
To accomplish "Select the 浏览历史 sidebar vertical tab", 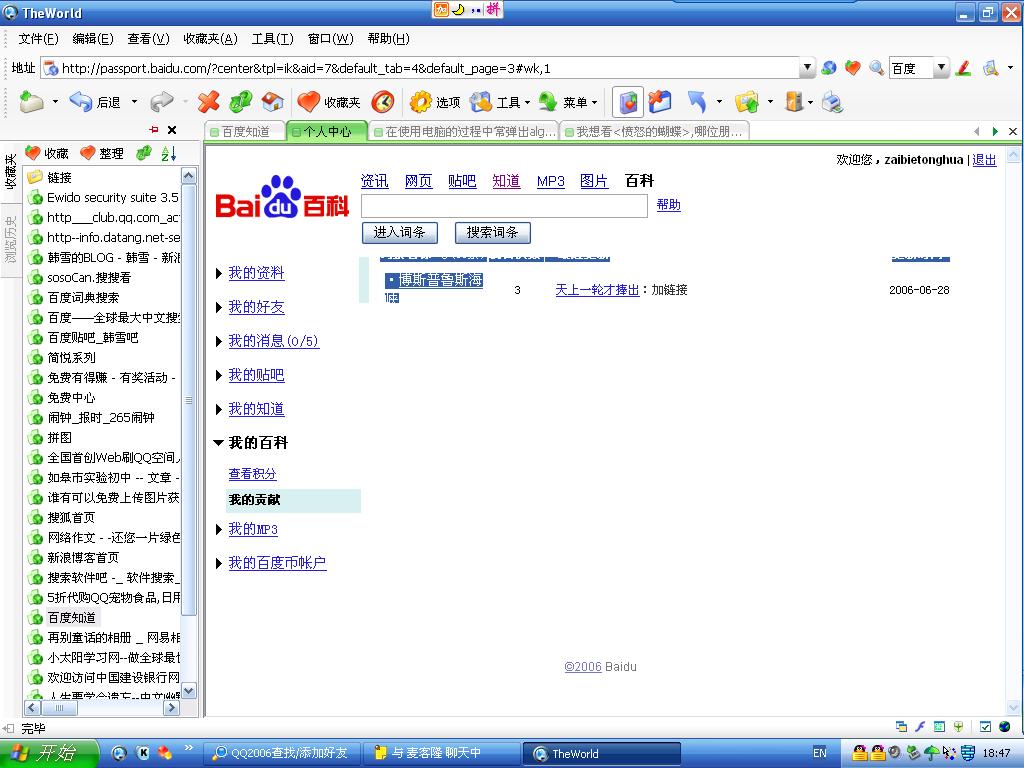I will coord(10,240).
